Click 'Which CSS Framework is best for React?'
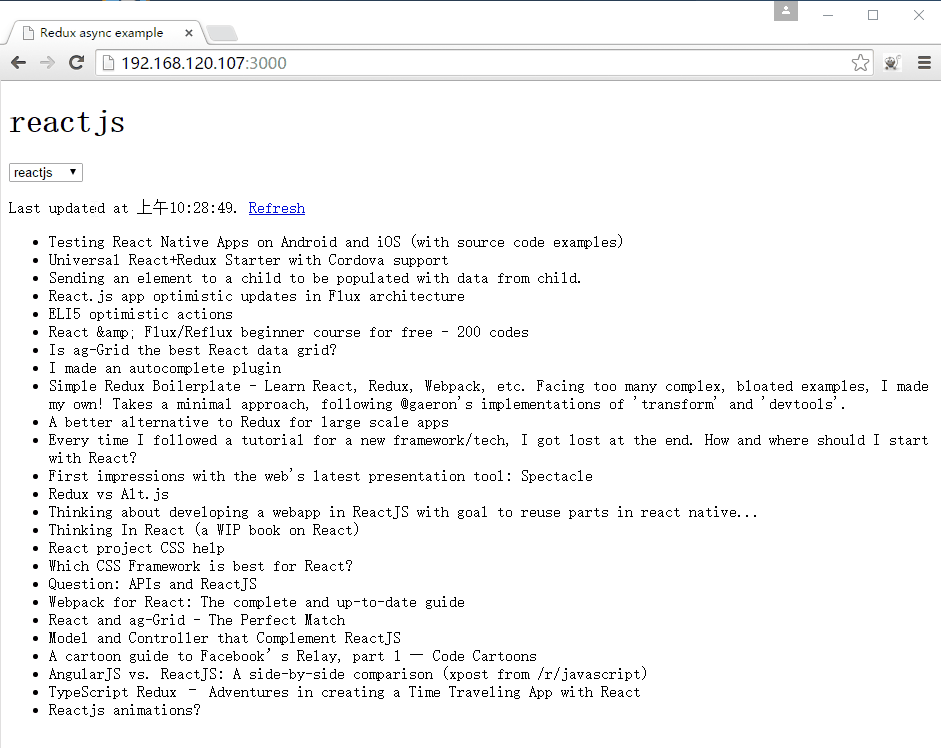Screen dimensions: 941x748 tap(200, 566)
